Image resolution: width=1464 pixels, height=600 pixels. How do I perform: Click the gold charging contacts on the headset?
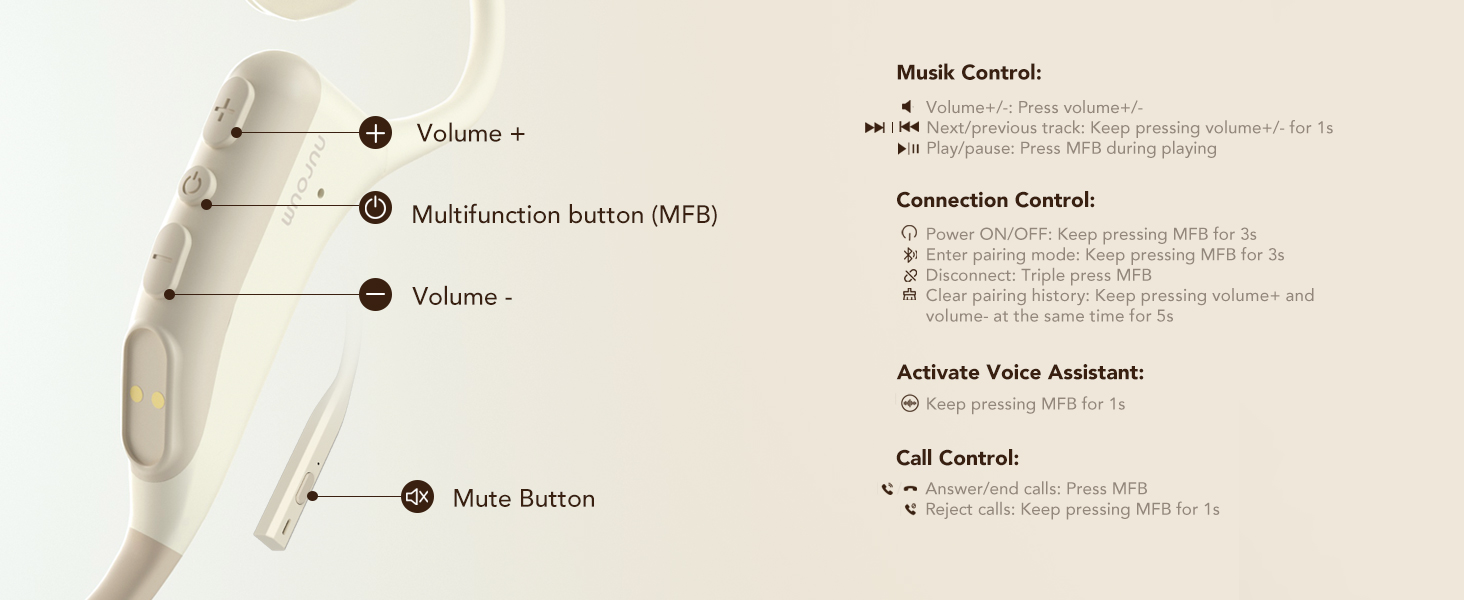tap(146, 397)
